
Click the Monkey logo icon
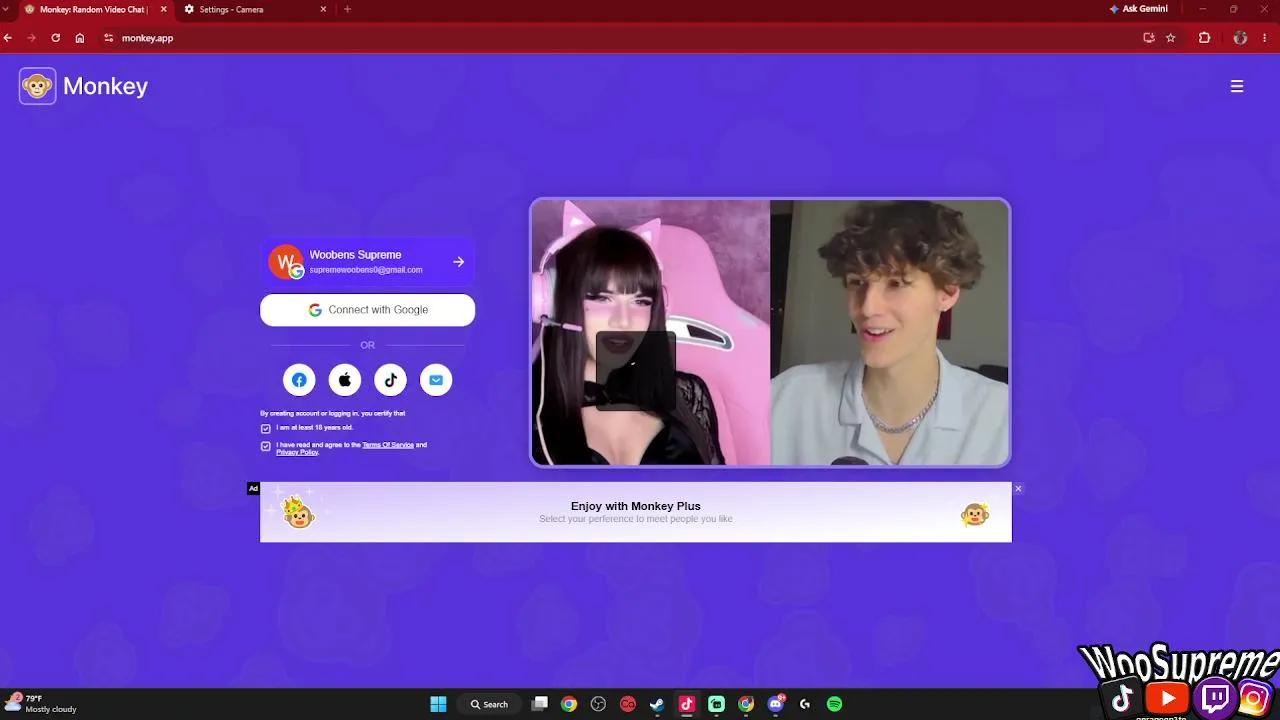tap(38, 86)
